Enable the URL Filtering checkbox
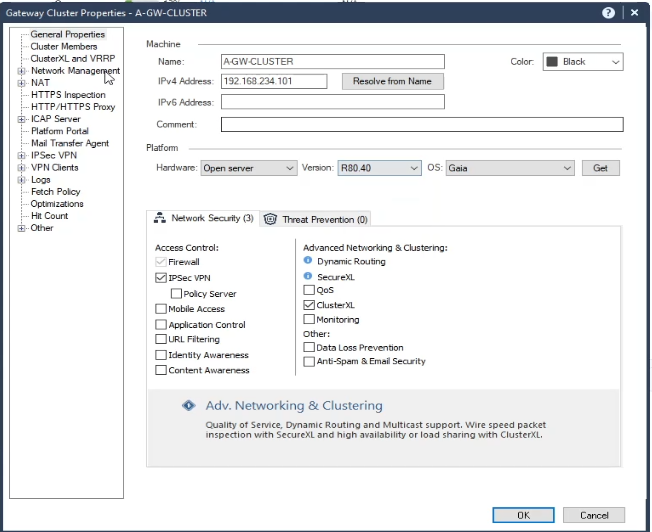 point(161,339)
